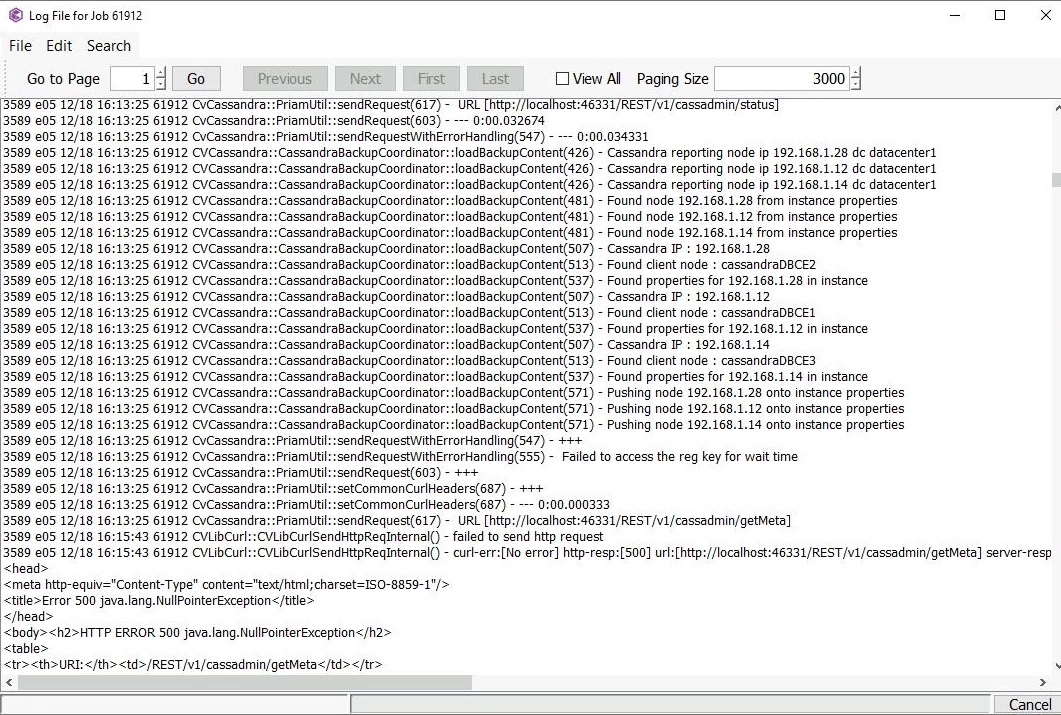Click line 'Pushing node 192.168.1.28 onto instance properties'
The height and width of the screenshot is (715, 1061).
[x=453, y=392]
